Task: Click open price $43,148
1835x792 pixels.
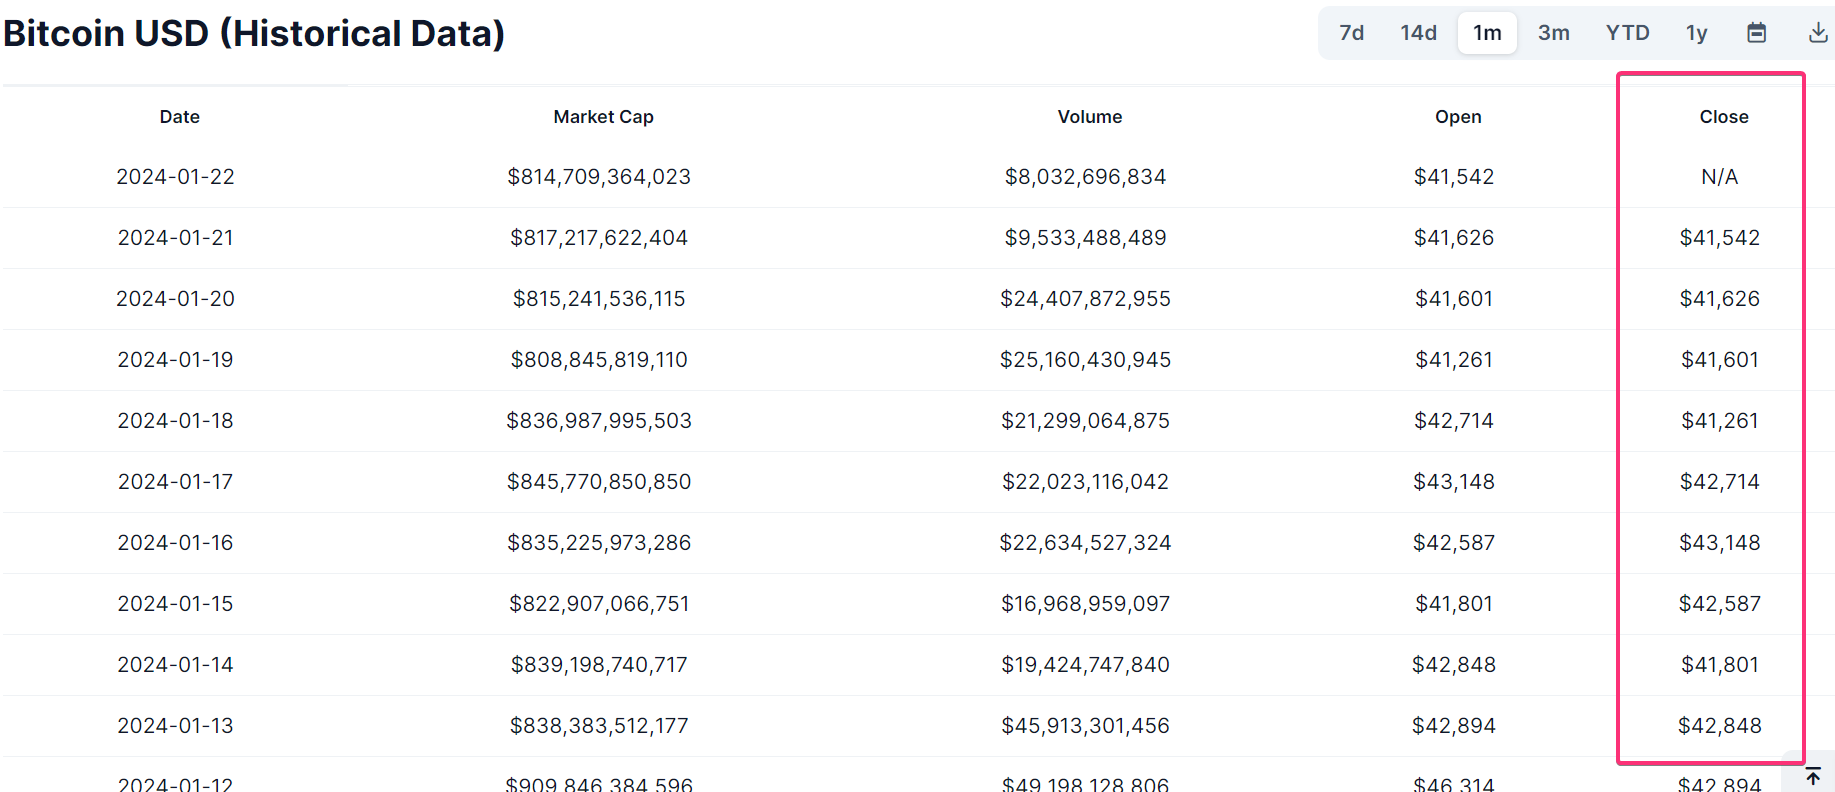Action: (x=1454, y=482)
